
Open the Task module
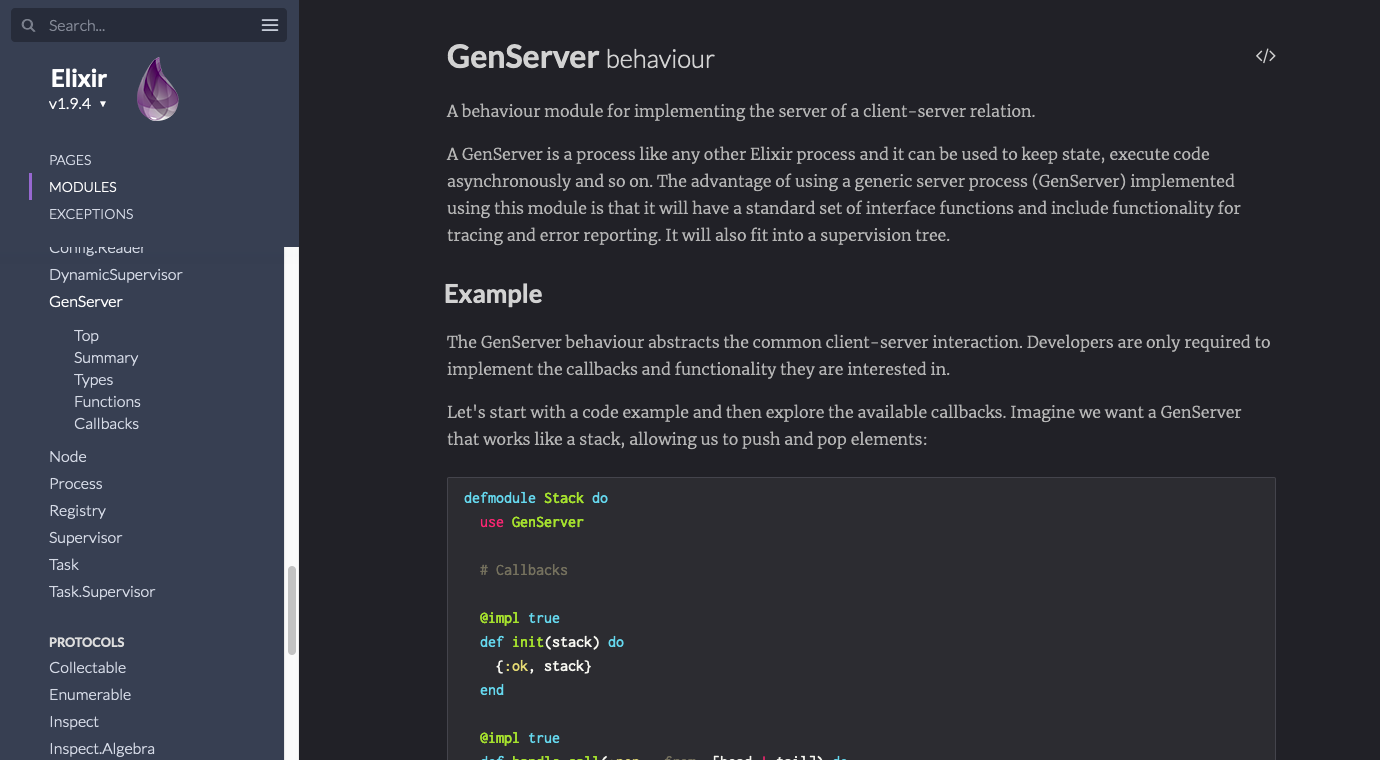click(64, 564)
